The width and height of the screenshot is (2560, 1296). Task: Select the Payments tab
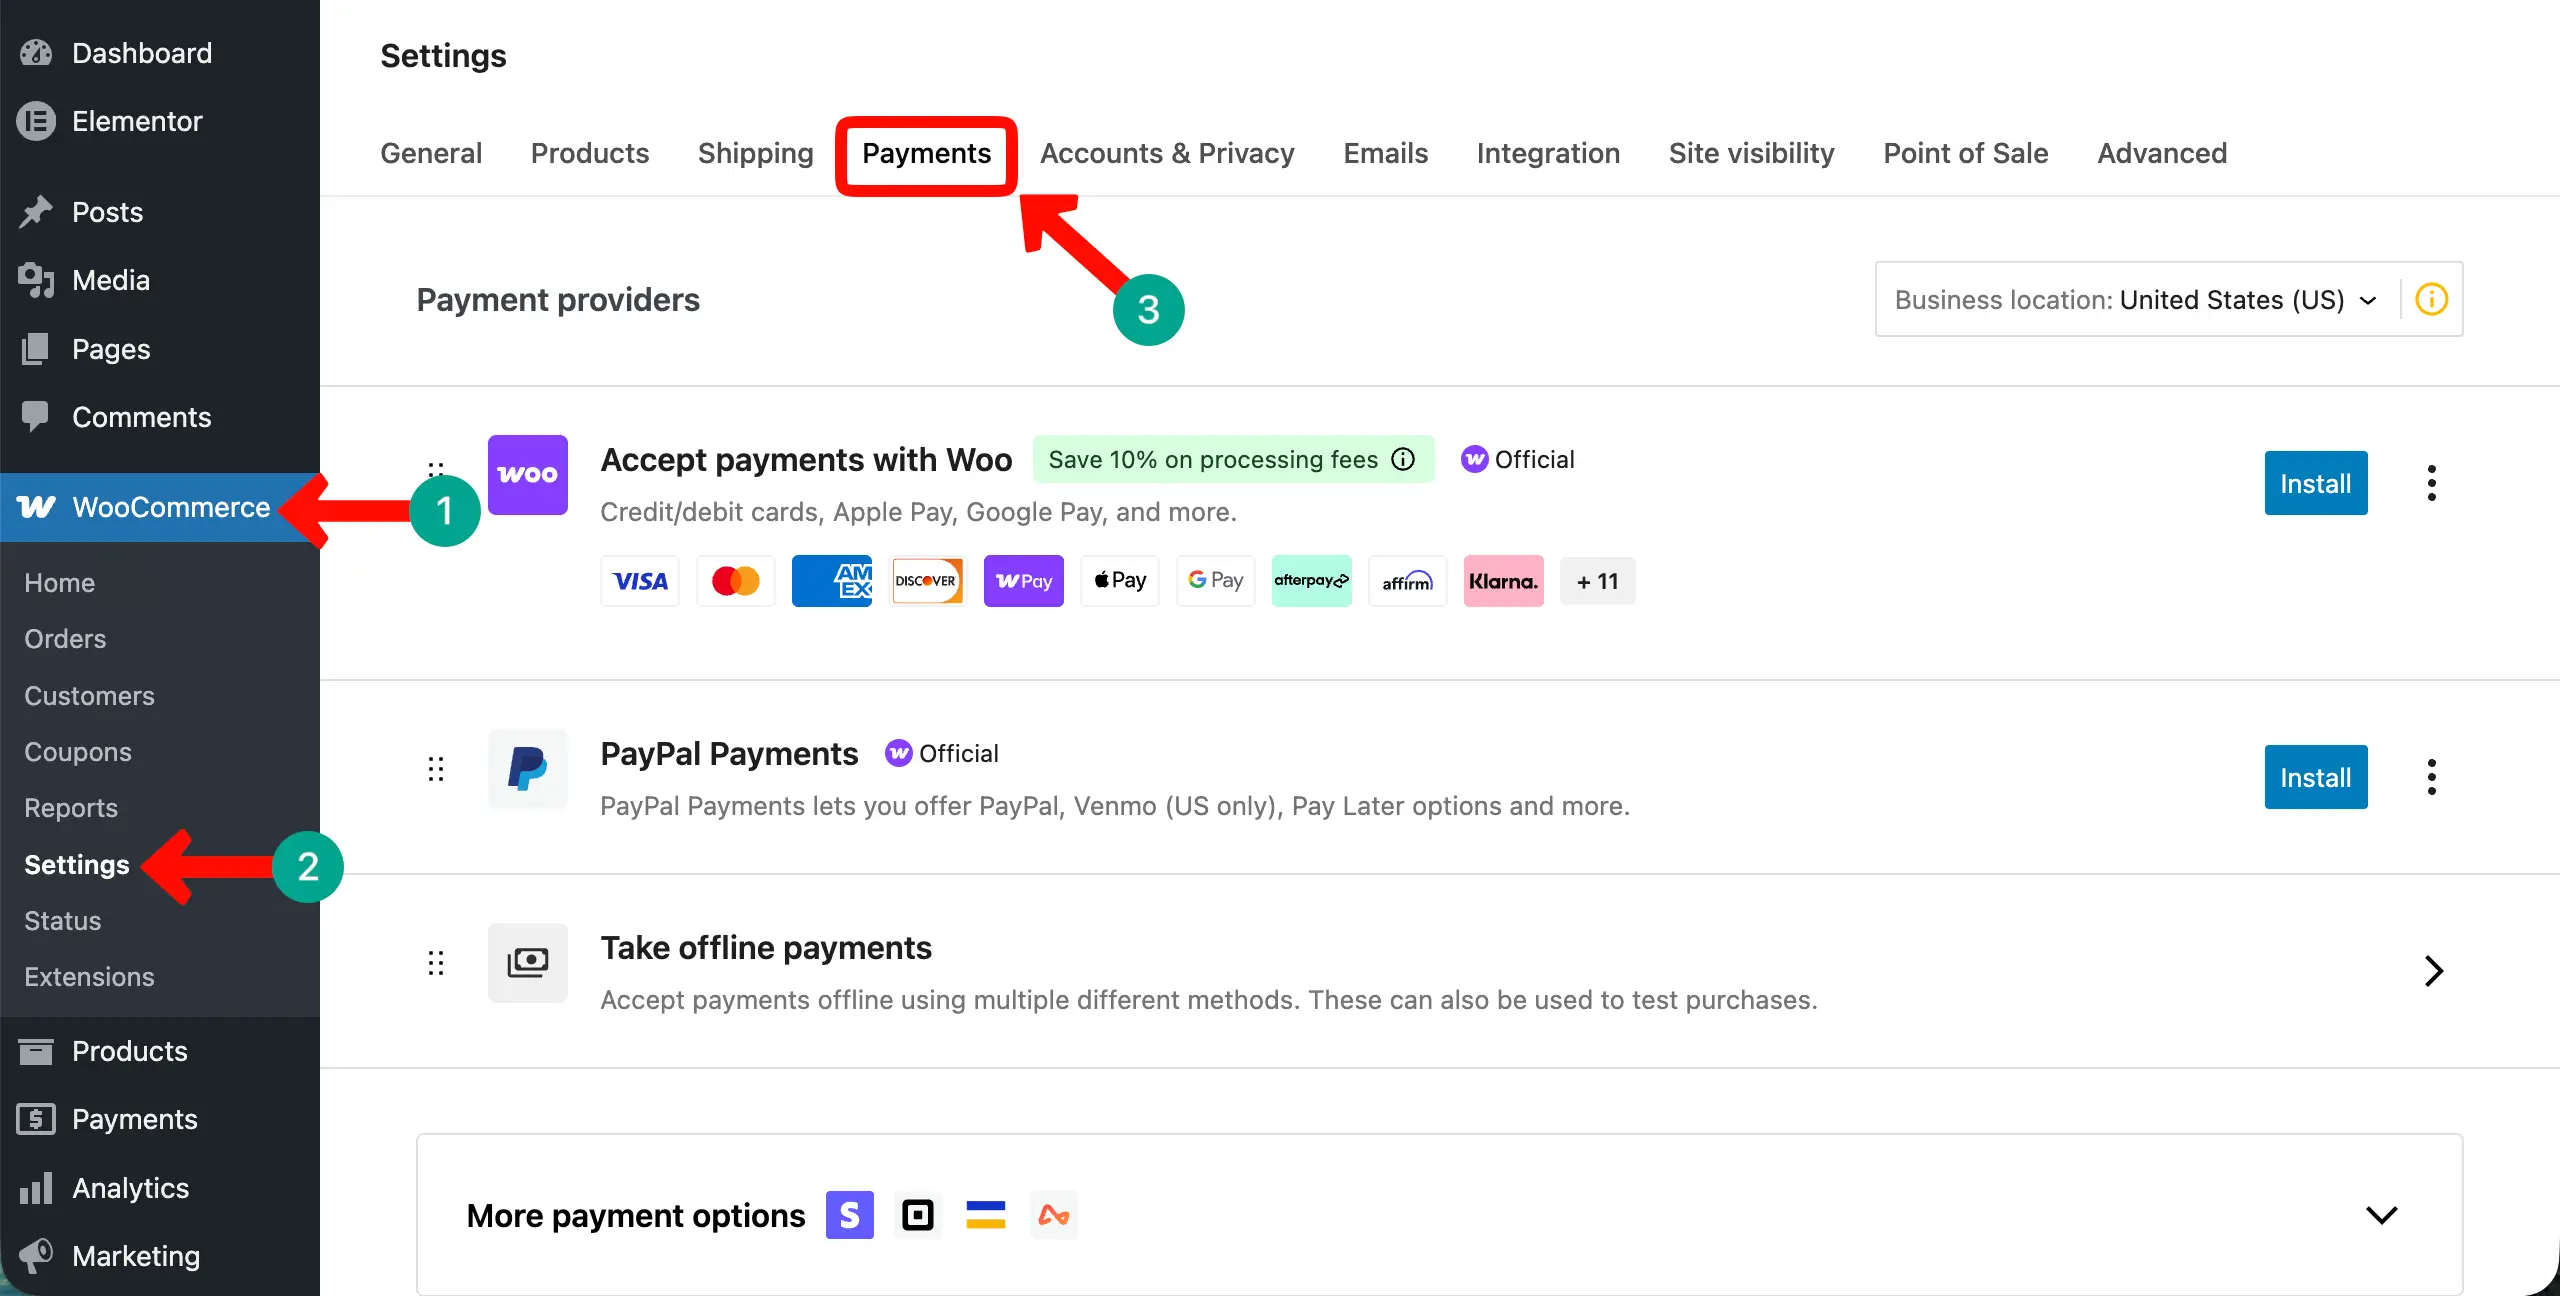click(x=926, y=153)
